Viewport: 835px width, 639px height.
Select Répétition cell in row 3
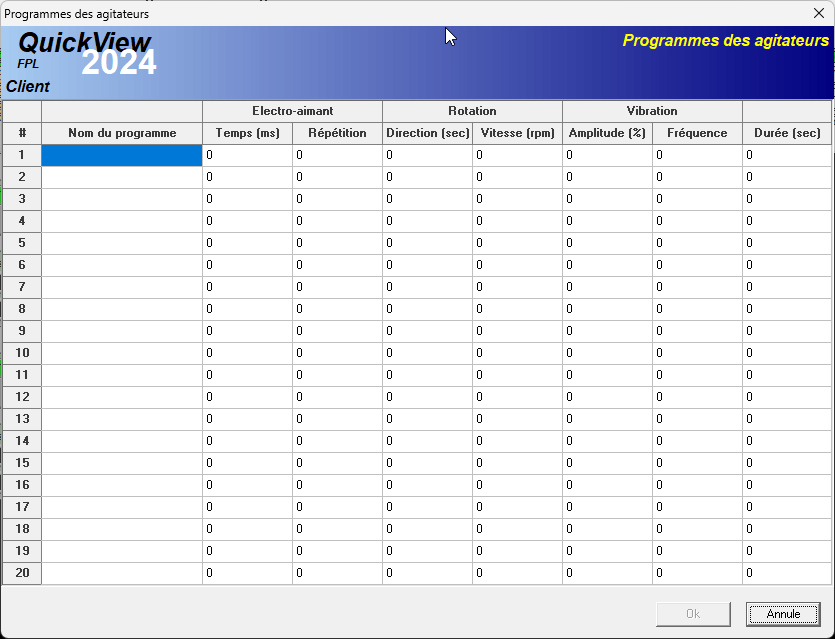337,199
